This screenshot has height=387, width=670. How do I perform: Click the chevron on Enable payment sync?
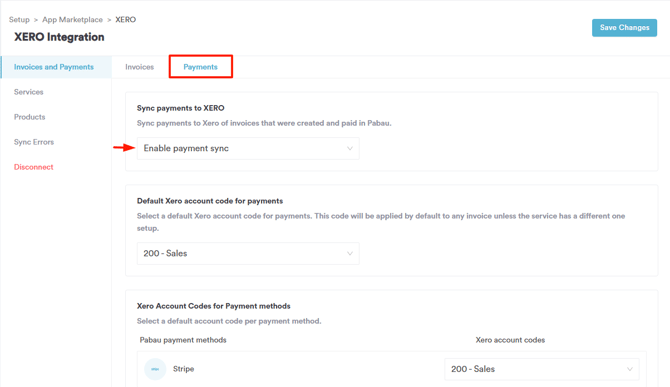pyautogui.click(x=350, y=149)
